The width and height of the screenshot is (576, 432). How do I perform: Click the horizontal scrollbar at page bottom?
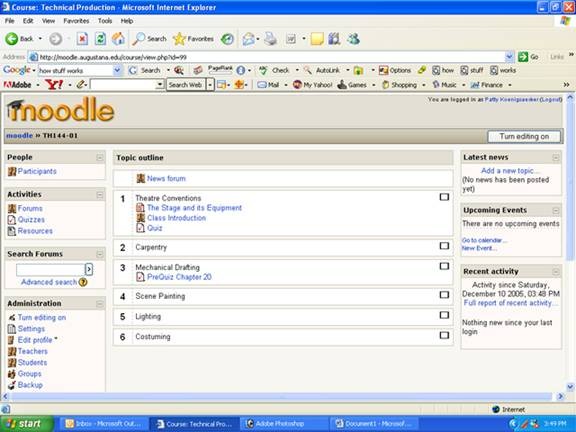[x=282, y=397]
